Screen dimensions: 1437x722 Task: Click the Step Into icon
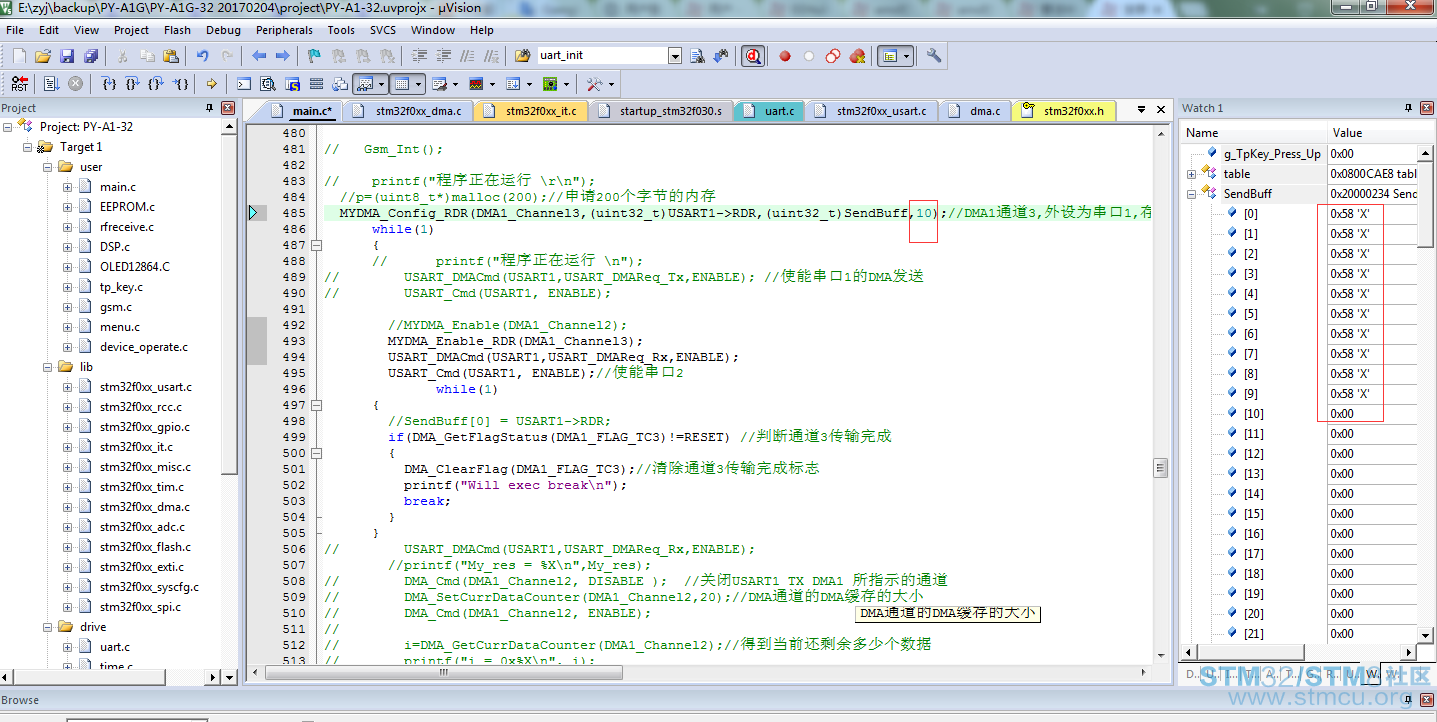[x=109, y=84]
